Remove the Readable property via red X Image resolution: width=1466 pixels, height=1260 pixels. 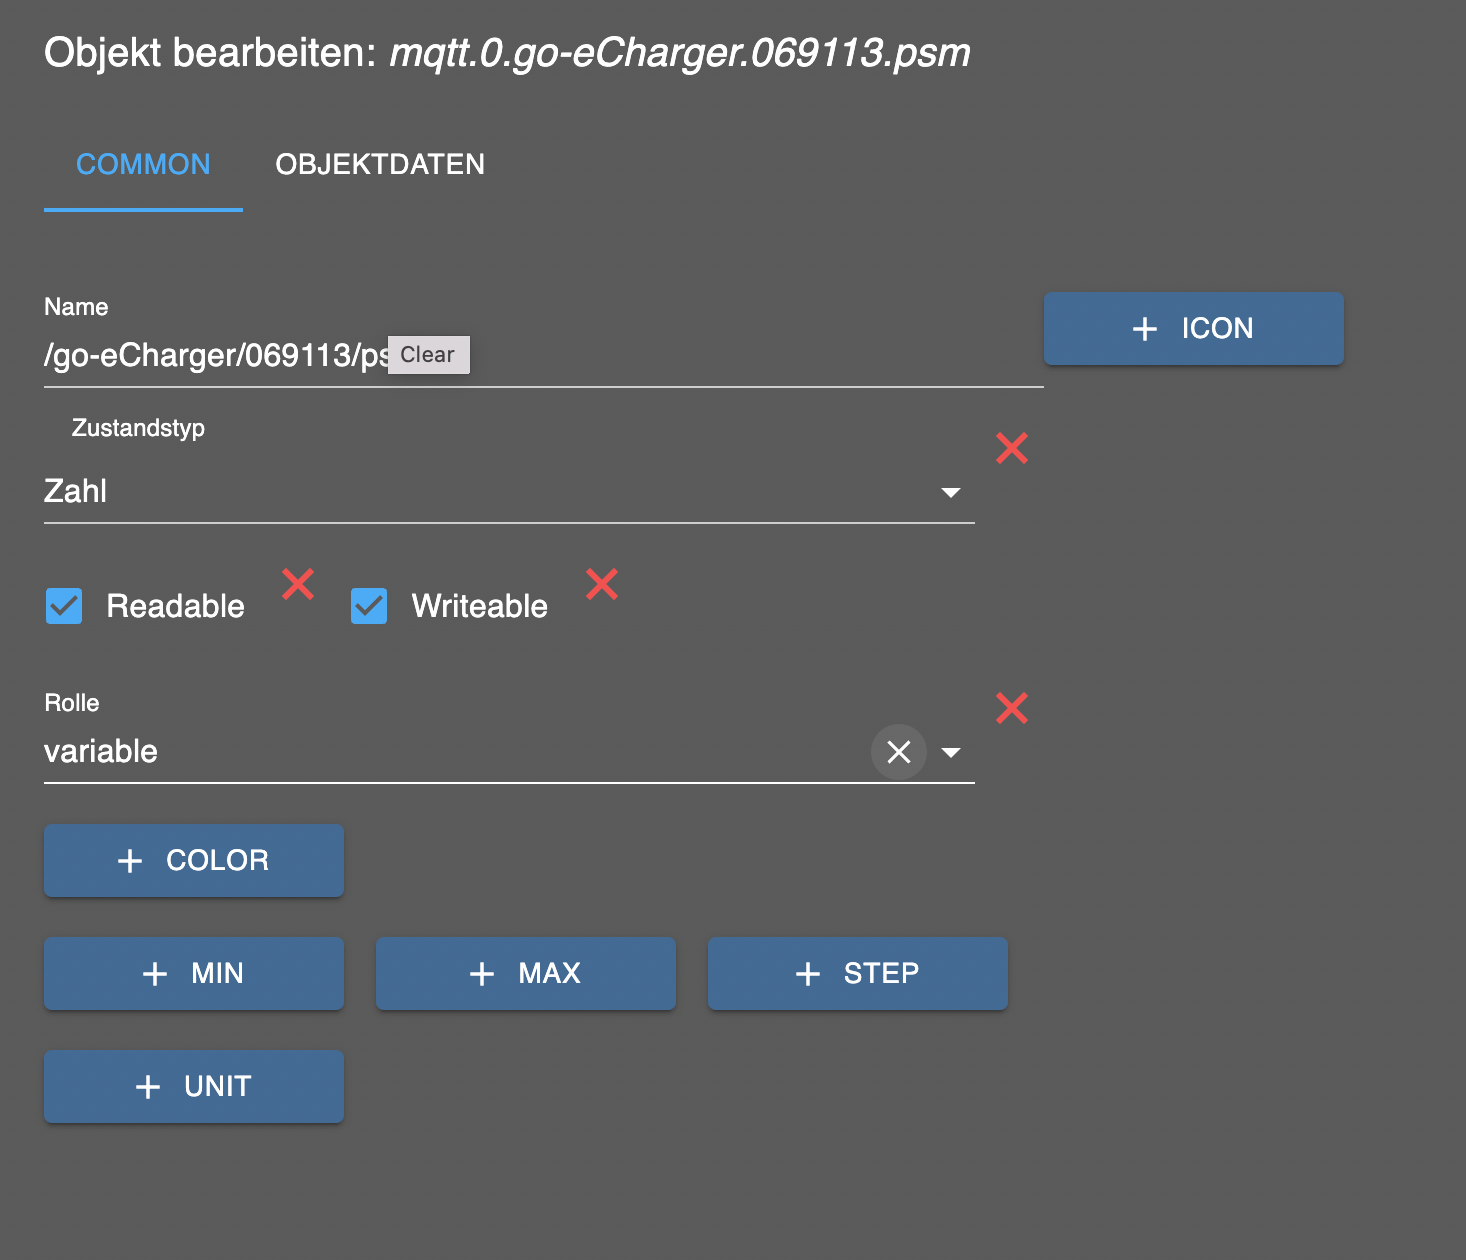click(x=298, y=584)
